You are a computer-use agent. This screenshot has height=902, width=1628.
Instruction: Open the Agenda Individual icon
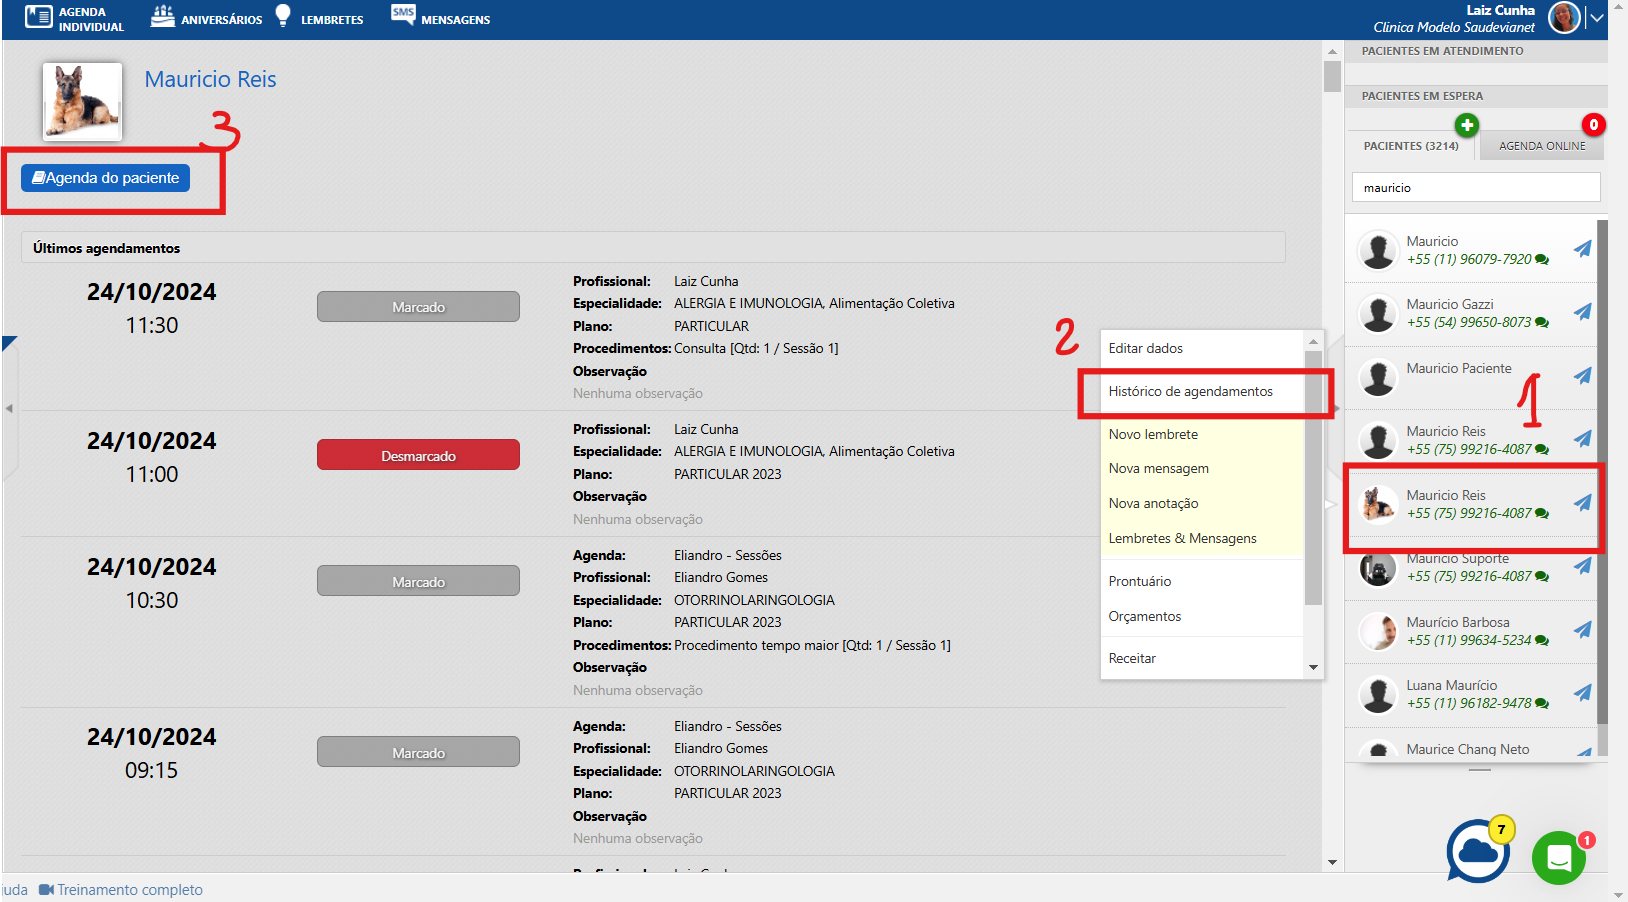pyautogui.click(x=39, y=17)
